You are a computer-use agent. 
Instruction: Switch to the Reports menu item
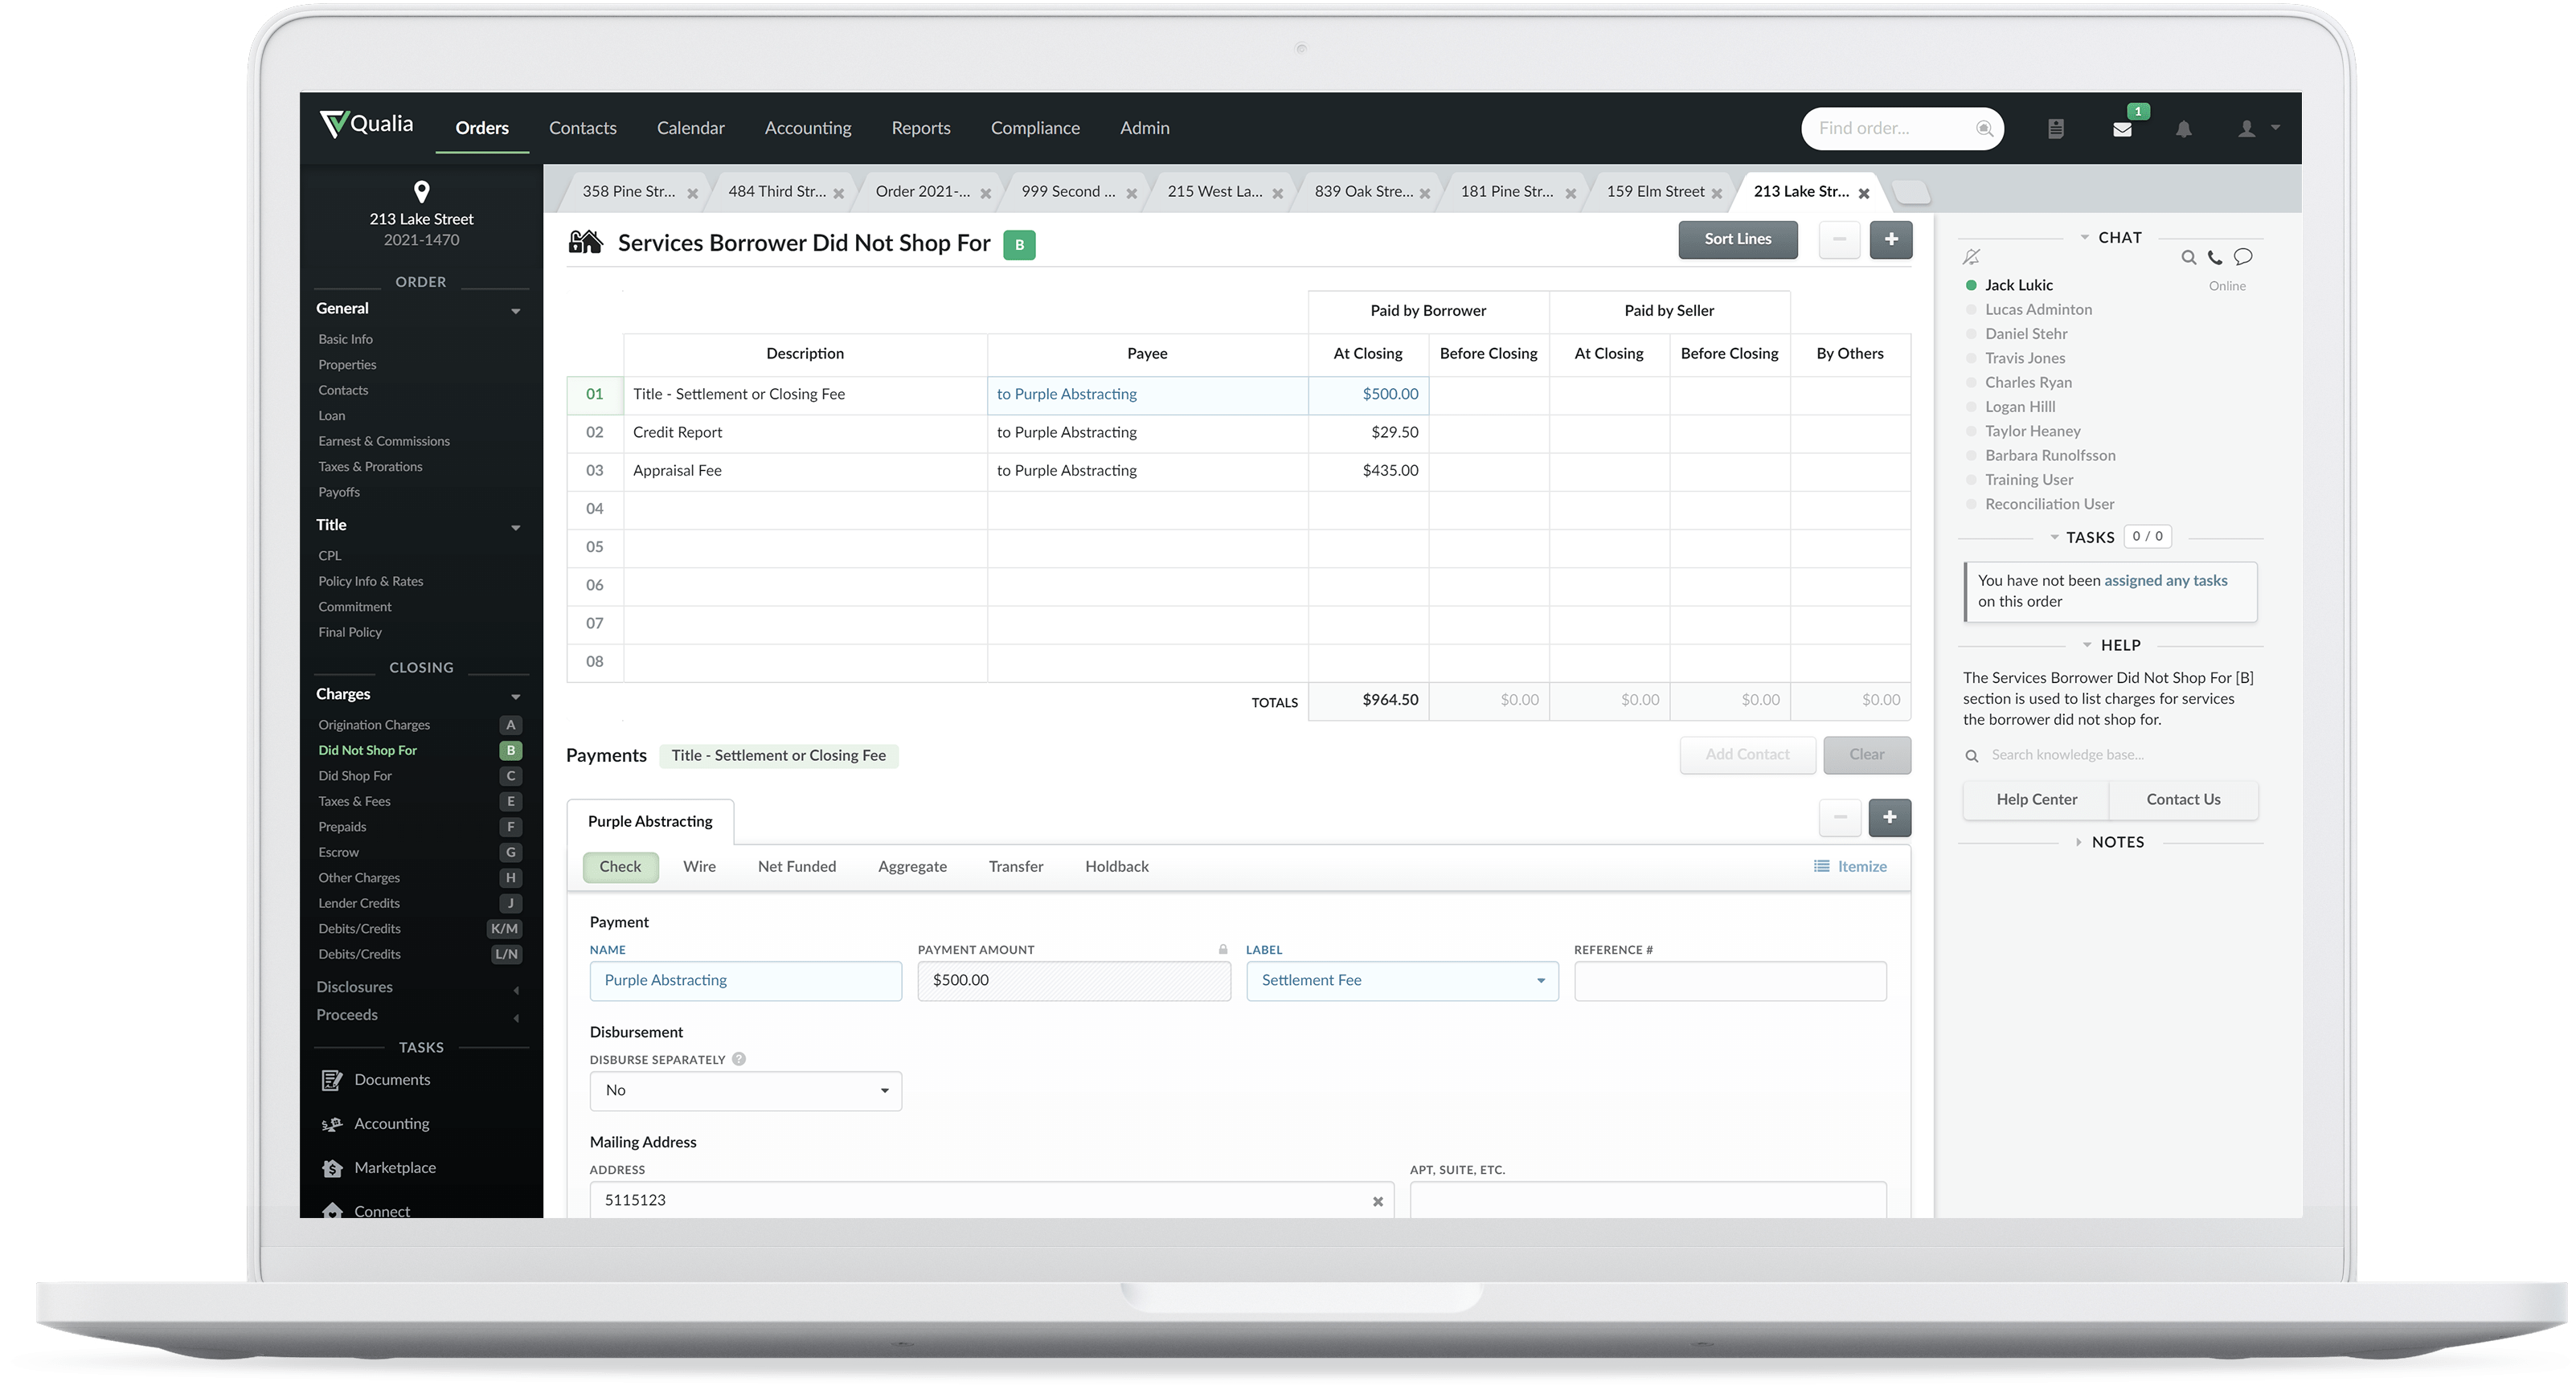coord(921,128)
